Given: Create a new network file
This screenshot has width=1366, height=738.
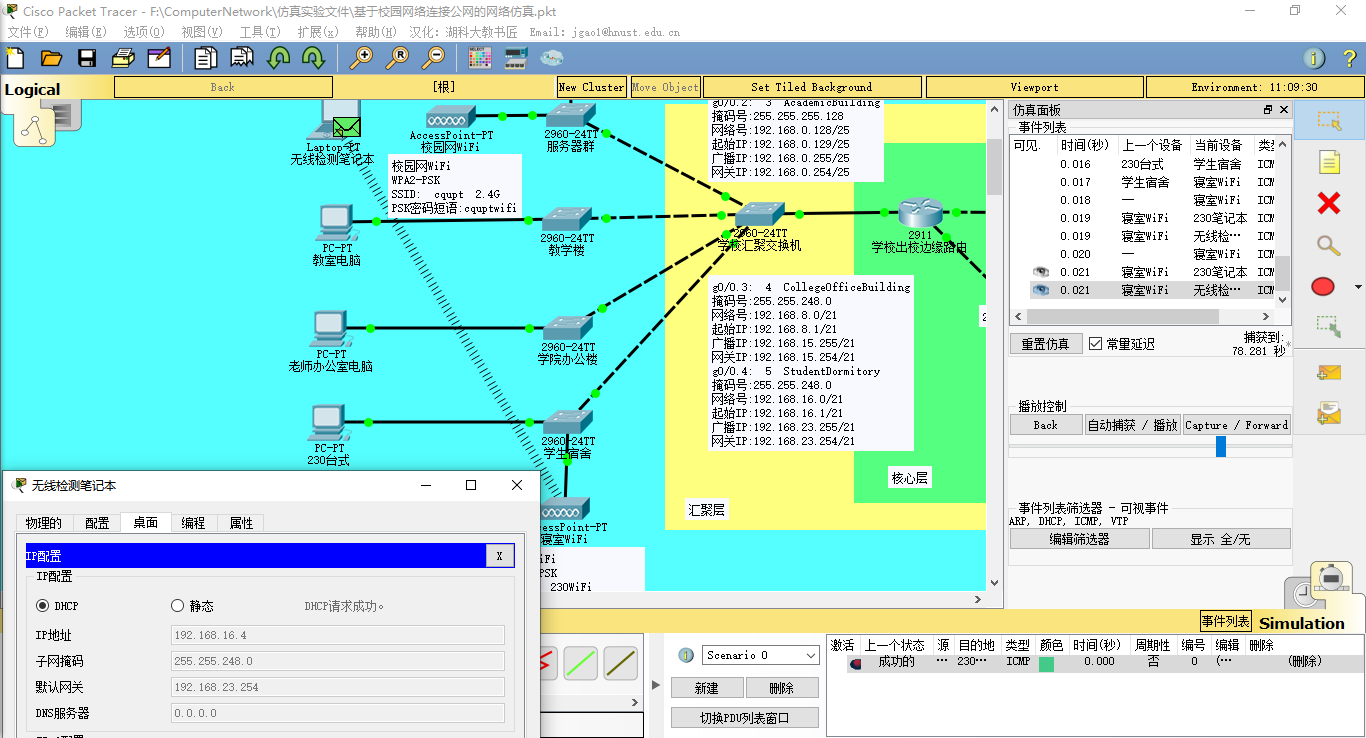Looking at the screenshot, I should 17,58.
